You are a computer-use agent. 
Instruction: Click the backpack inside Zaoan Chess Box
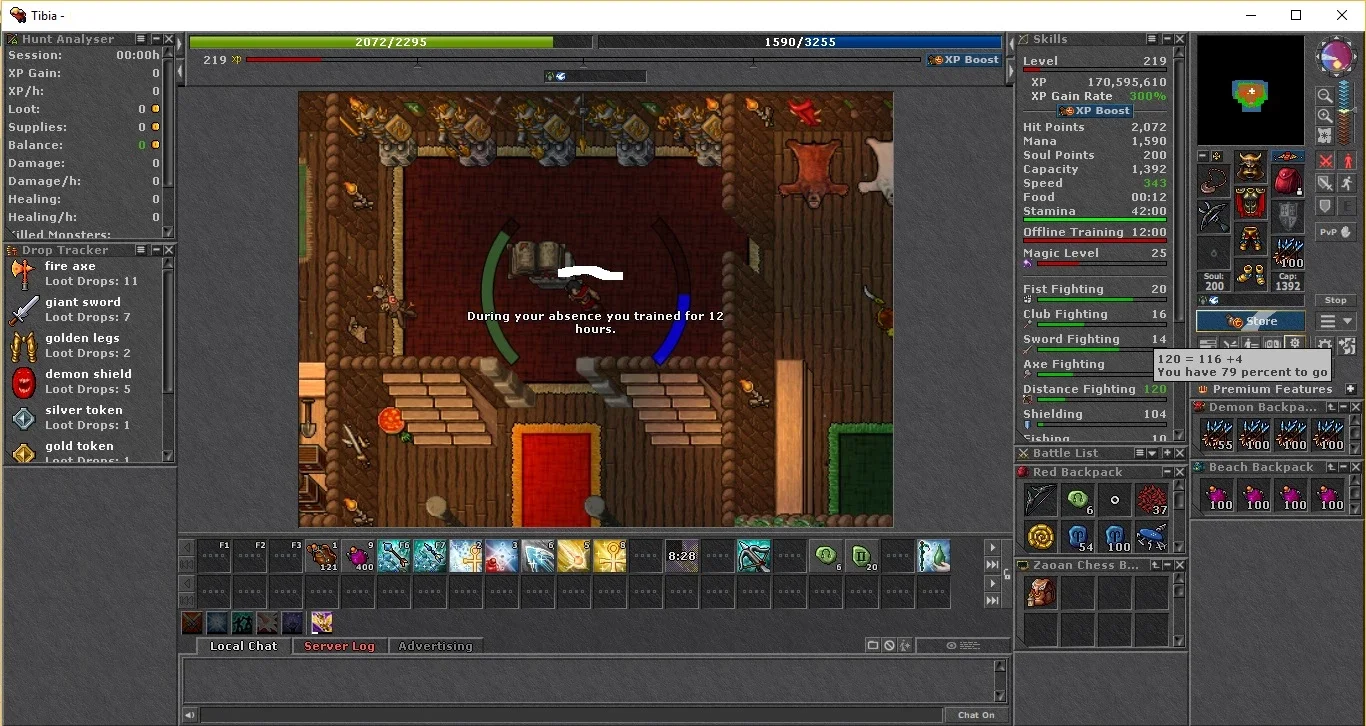click(x=1040, y=593)
